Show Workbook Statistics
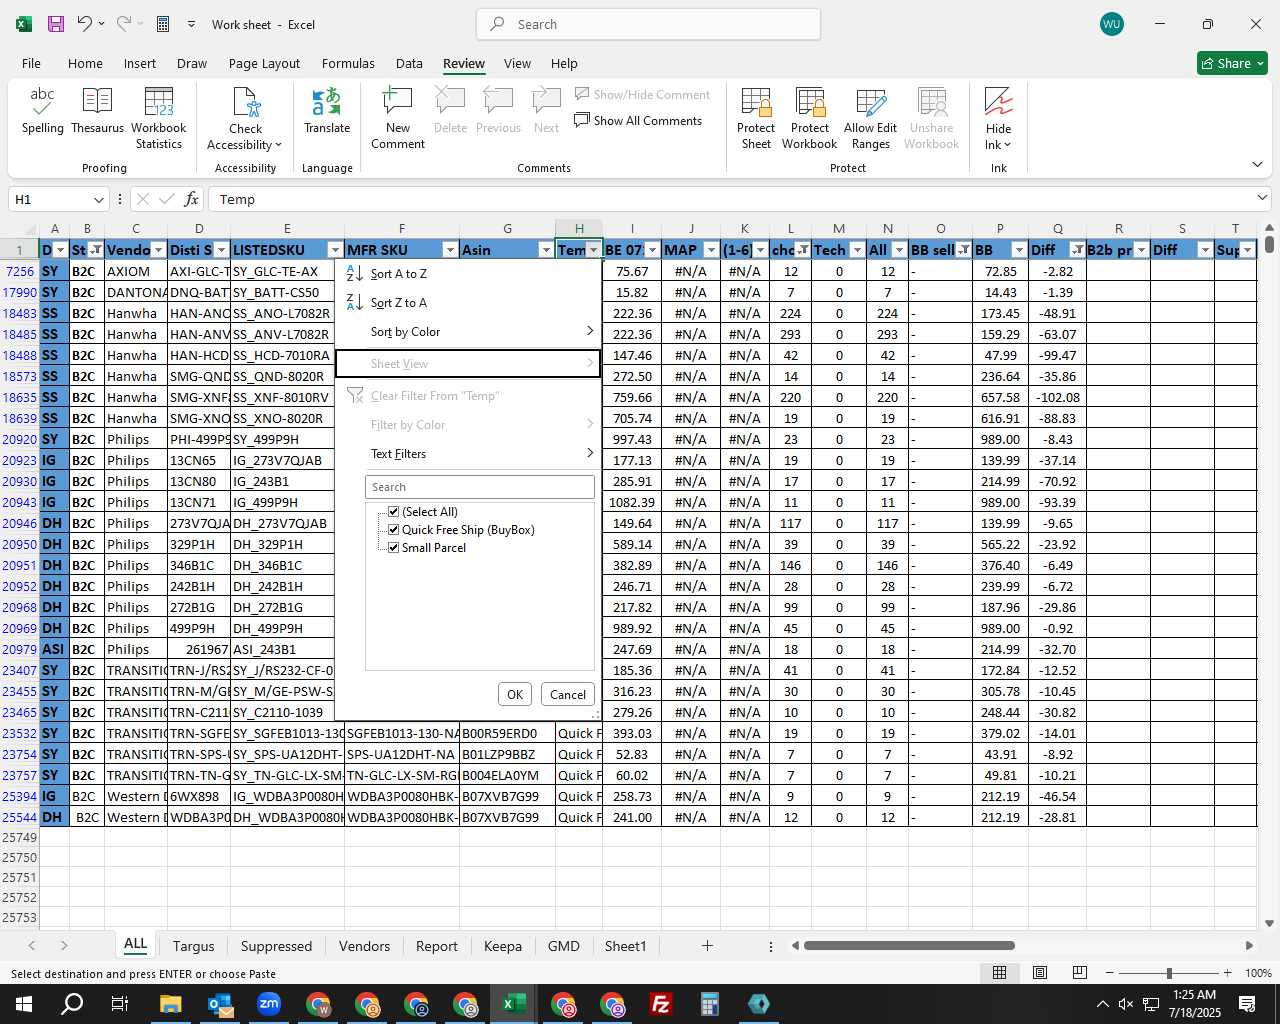 159,119
